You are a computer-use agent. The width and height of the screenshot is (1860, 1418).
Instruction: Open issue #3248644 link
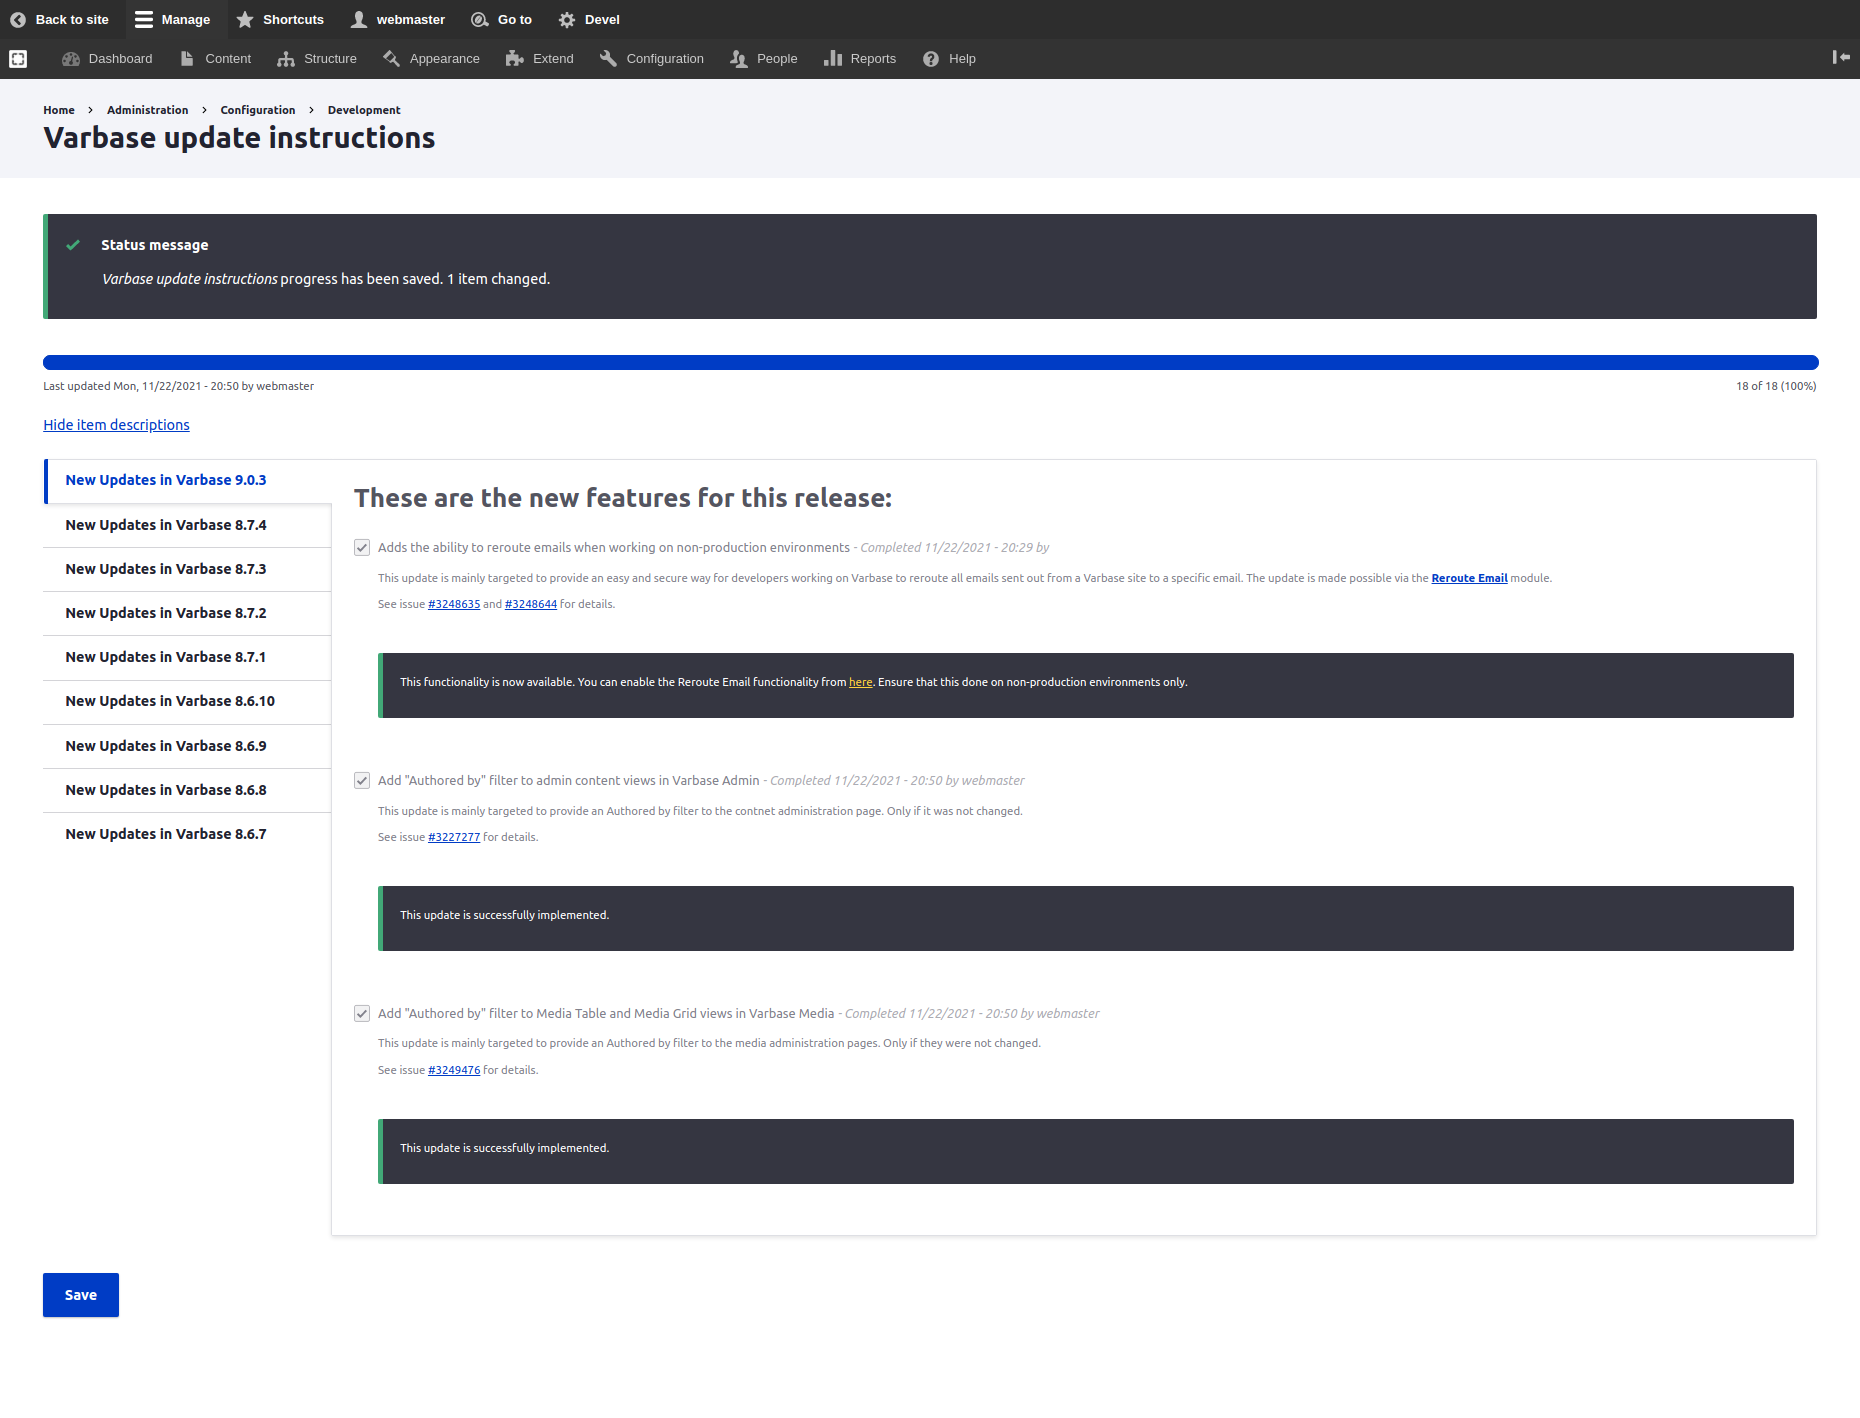point(531,604)
